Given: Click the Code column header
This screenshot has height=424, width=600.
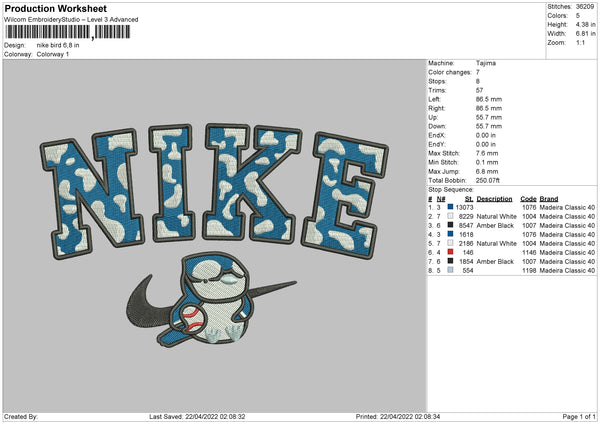Looking at the screenshot, I should click(529, 198).
